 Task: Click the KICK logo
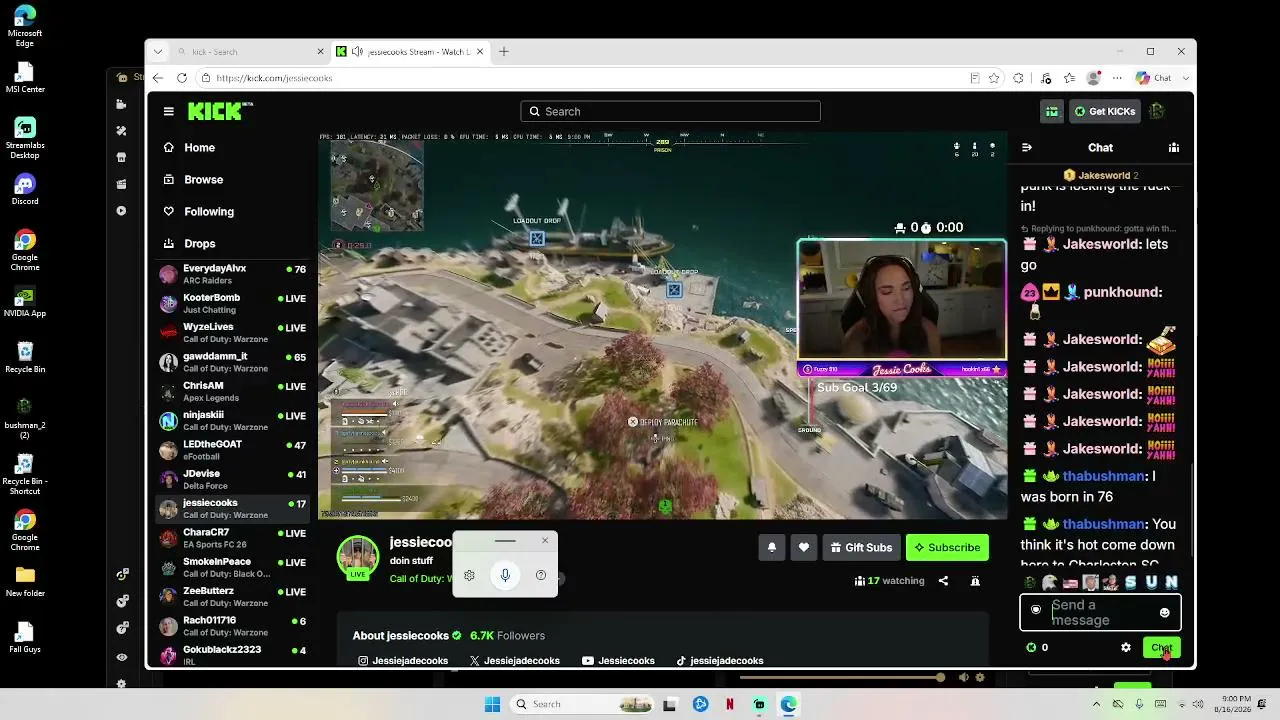click(217, 111)
